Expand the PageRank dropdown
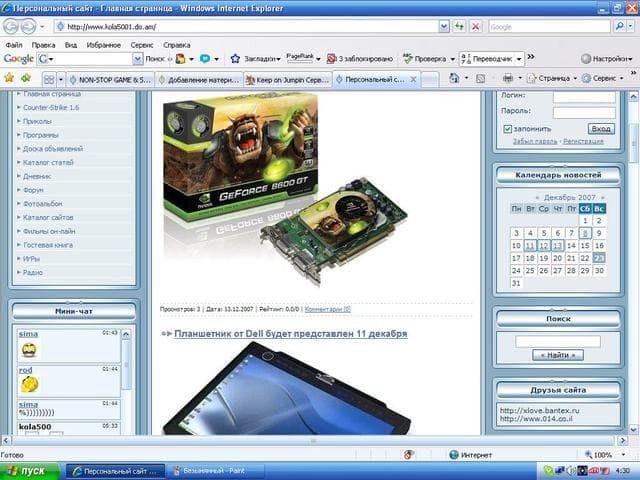This screenshot has width=640, height=480. pyautogui.click(x=318, y=59)
